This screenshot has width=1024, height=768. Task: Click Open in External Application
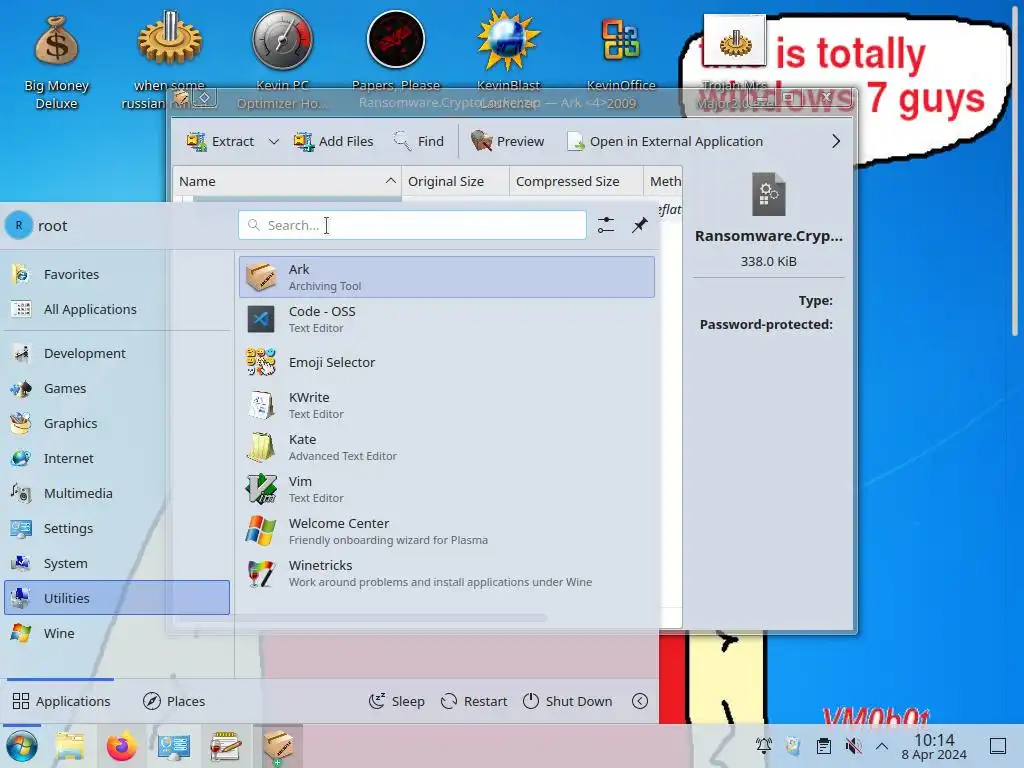tap(665, 141)
